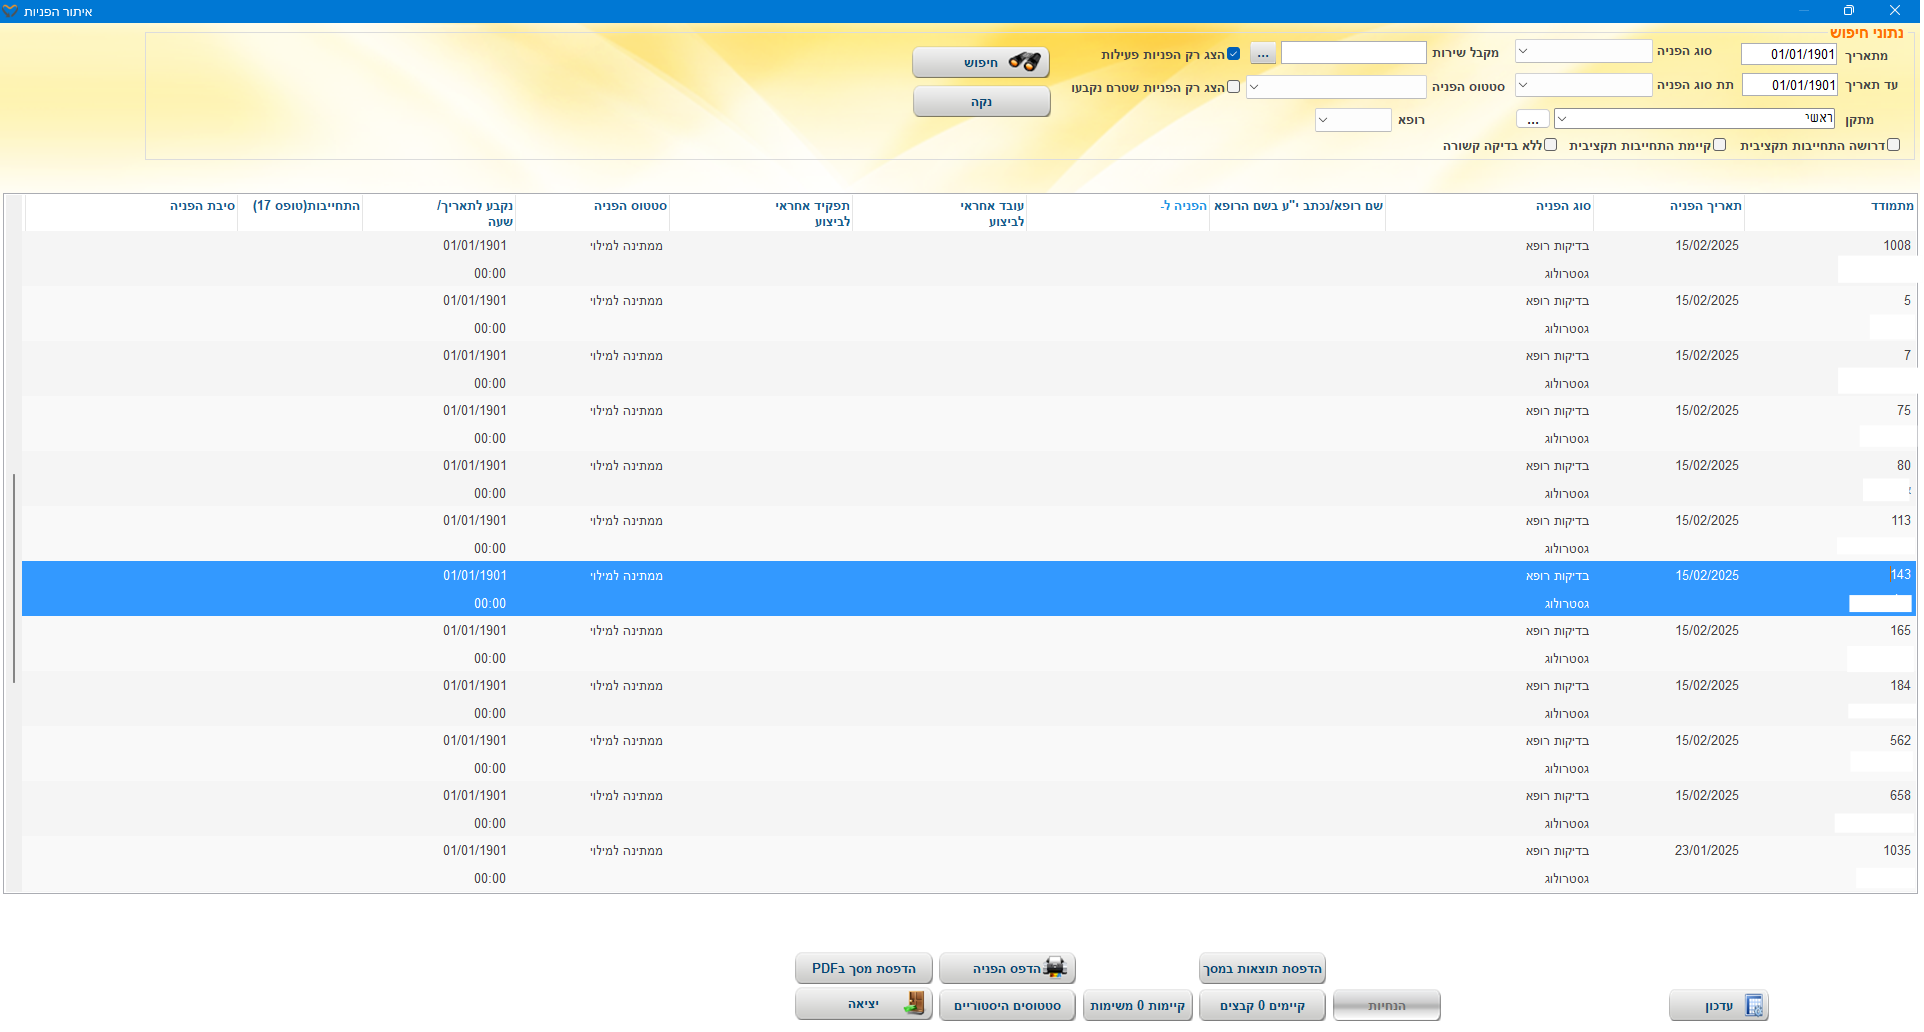The width and height of the screenshot is (1924, 1032).
Task: Open the מתקן dropdown showing ראשי
Action: click(1694, 119)
